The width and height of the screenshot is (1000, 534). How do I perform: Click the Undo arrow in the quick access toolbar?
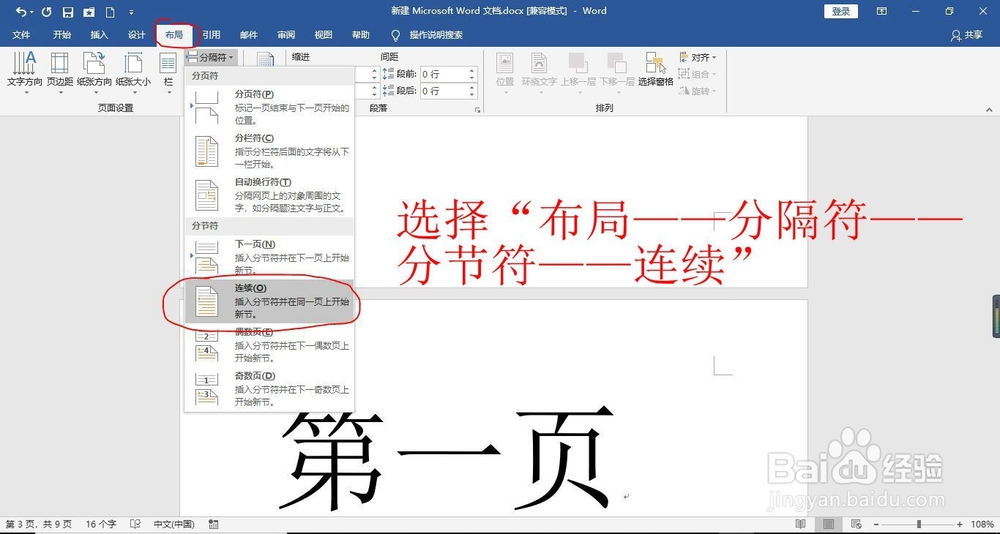[20, 11]
